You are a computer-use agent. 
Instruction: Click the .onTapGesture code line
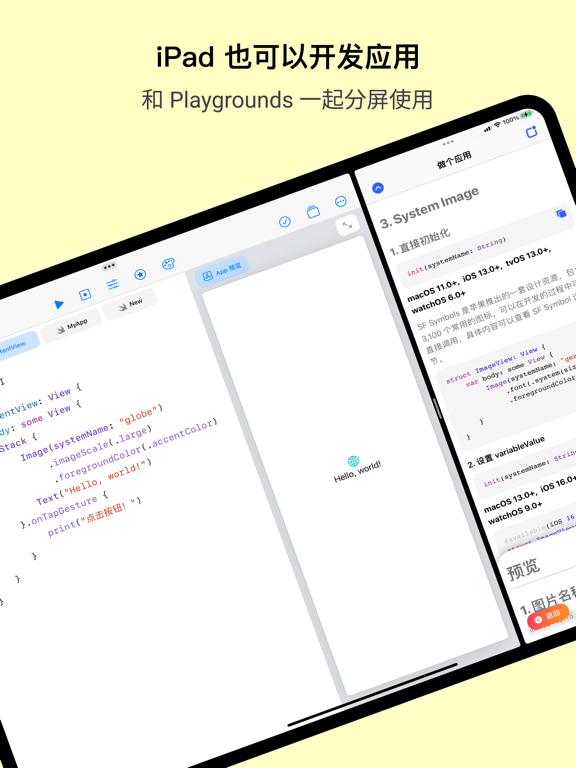coord(64,510)
